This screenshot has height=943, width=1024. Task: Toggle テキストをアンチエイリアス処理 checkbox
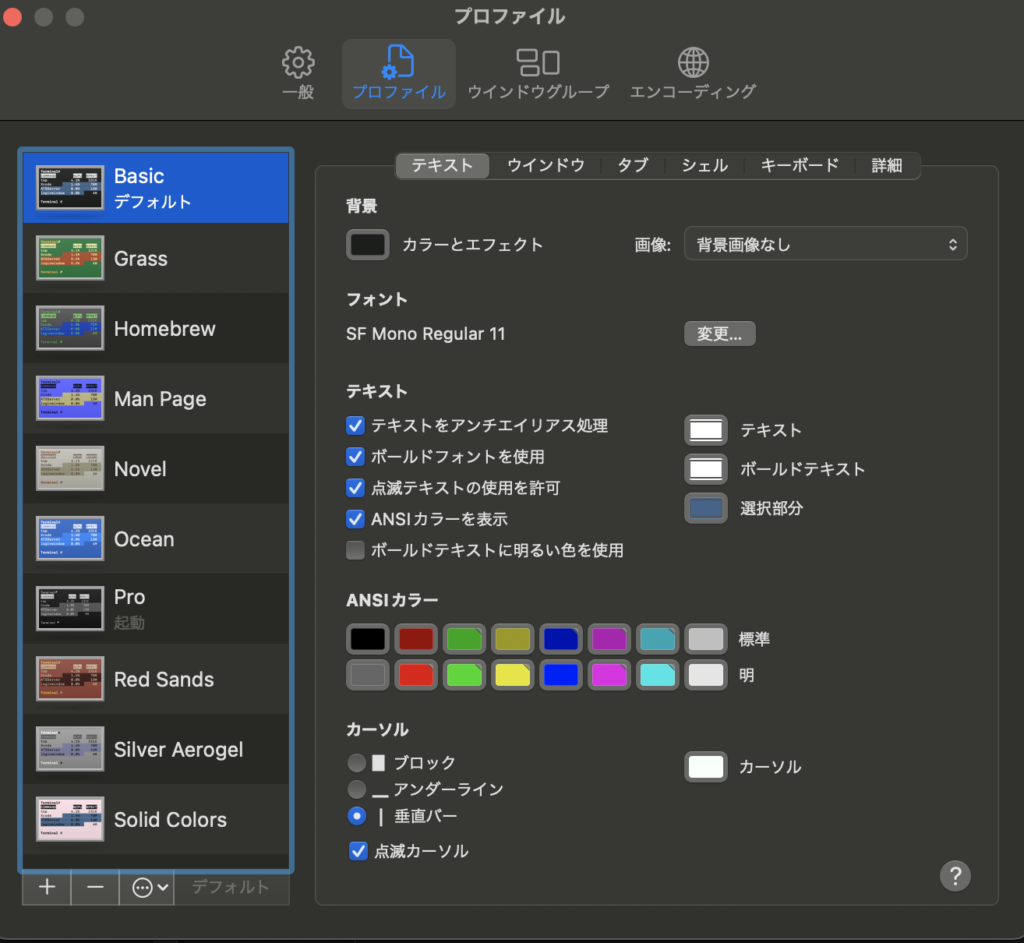[355, 426]
